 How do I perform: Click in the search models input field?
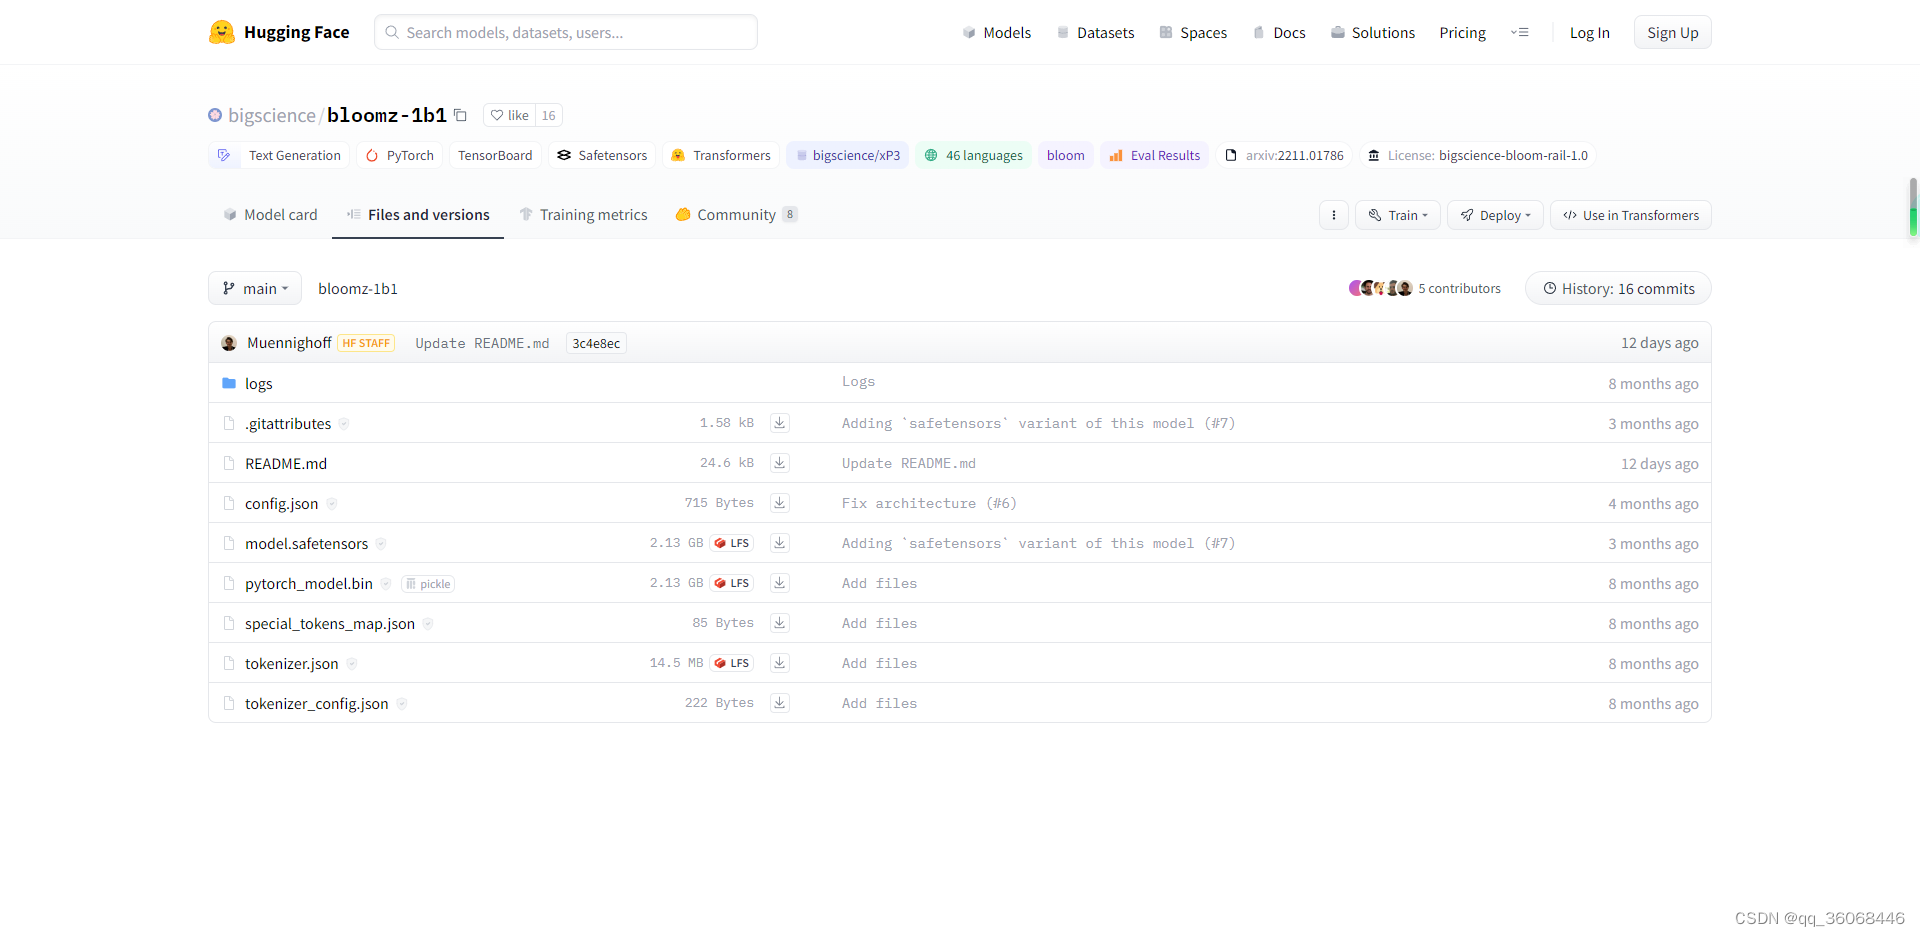566,32
